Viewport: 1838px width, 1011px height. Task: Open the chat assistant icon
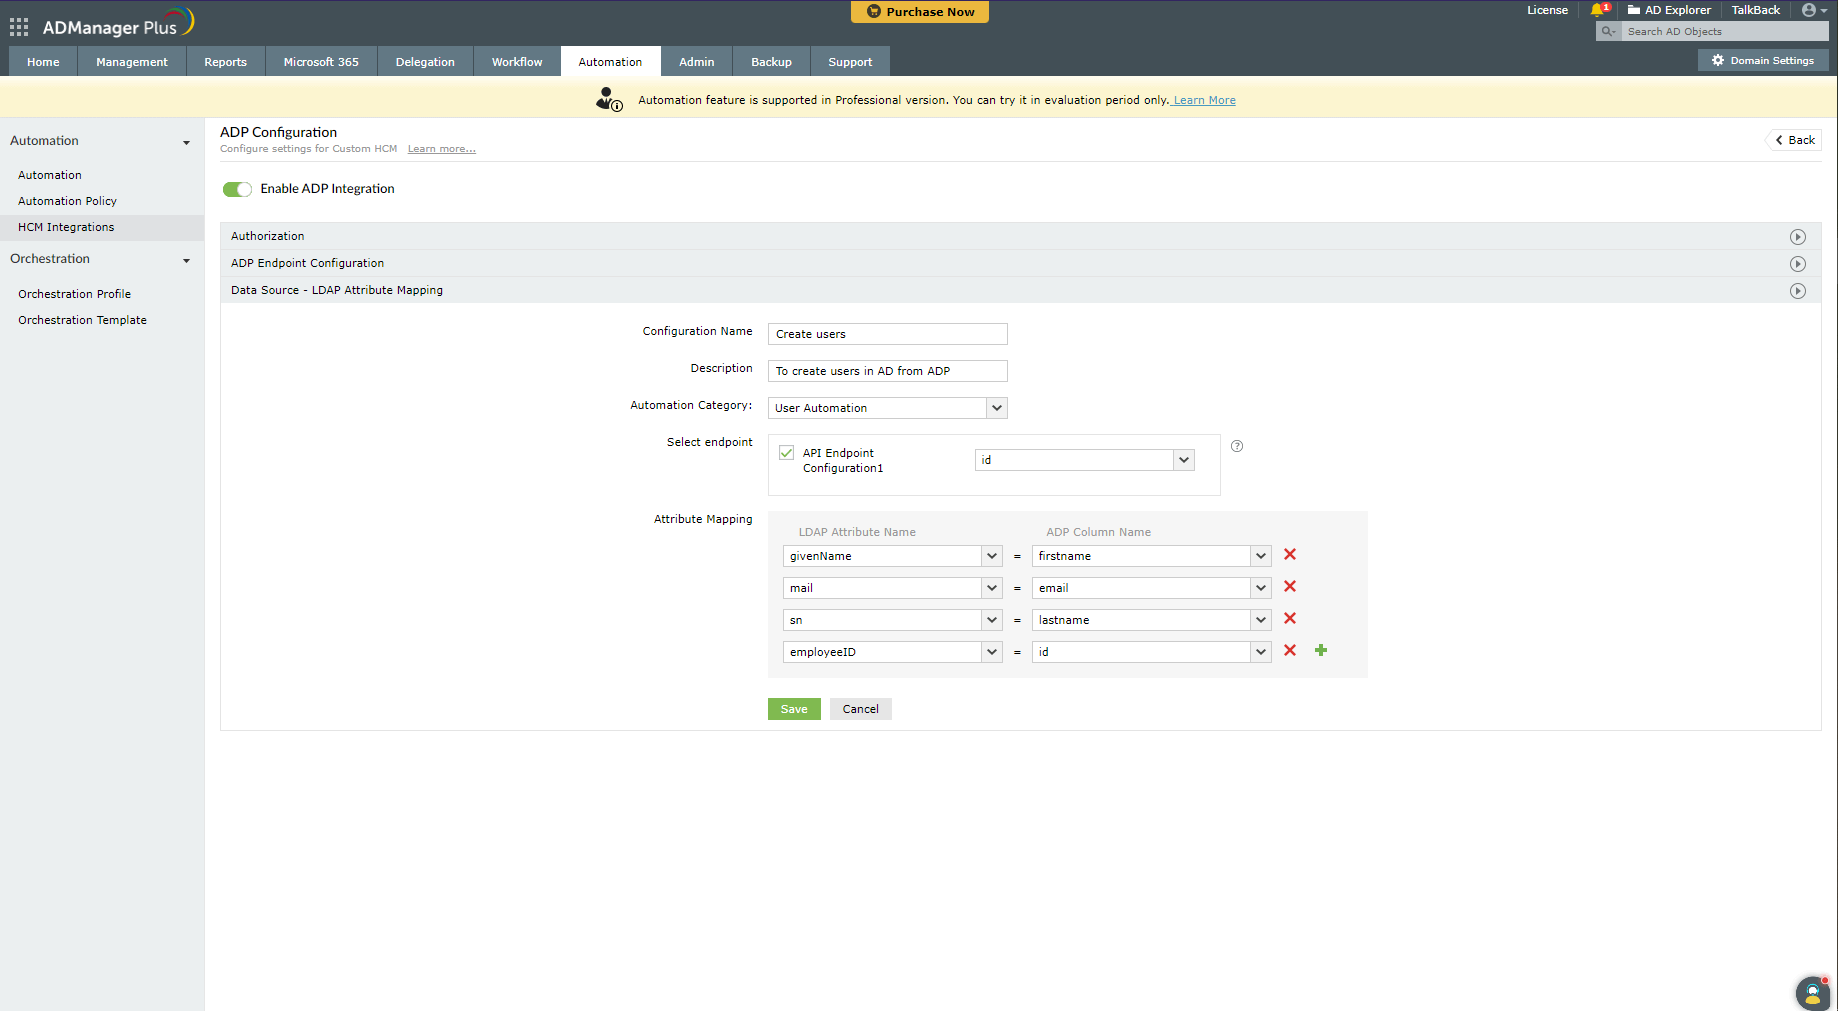(x=1813, y=993)
